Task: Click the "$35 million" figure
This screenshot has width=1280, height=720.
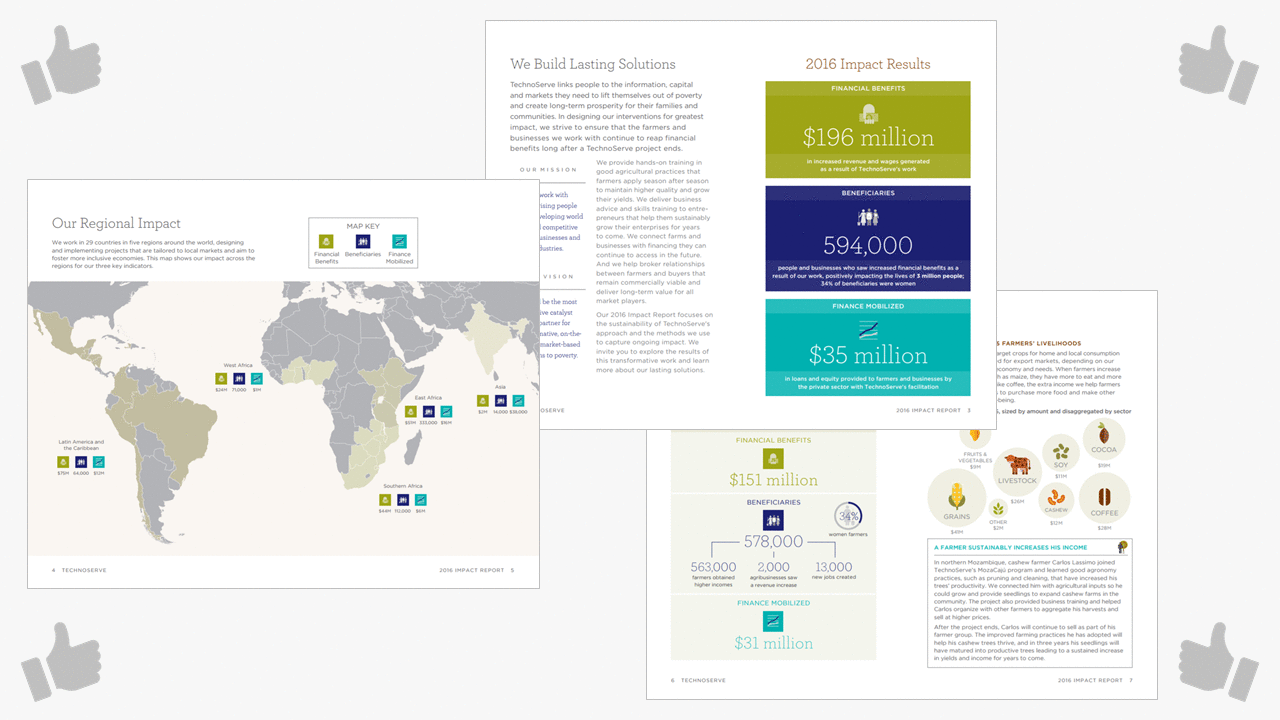Action: coord(868,355)
